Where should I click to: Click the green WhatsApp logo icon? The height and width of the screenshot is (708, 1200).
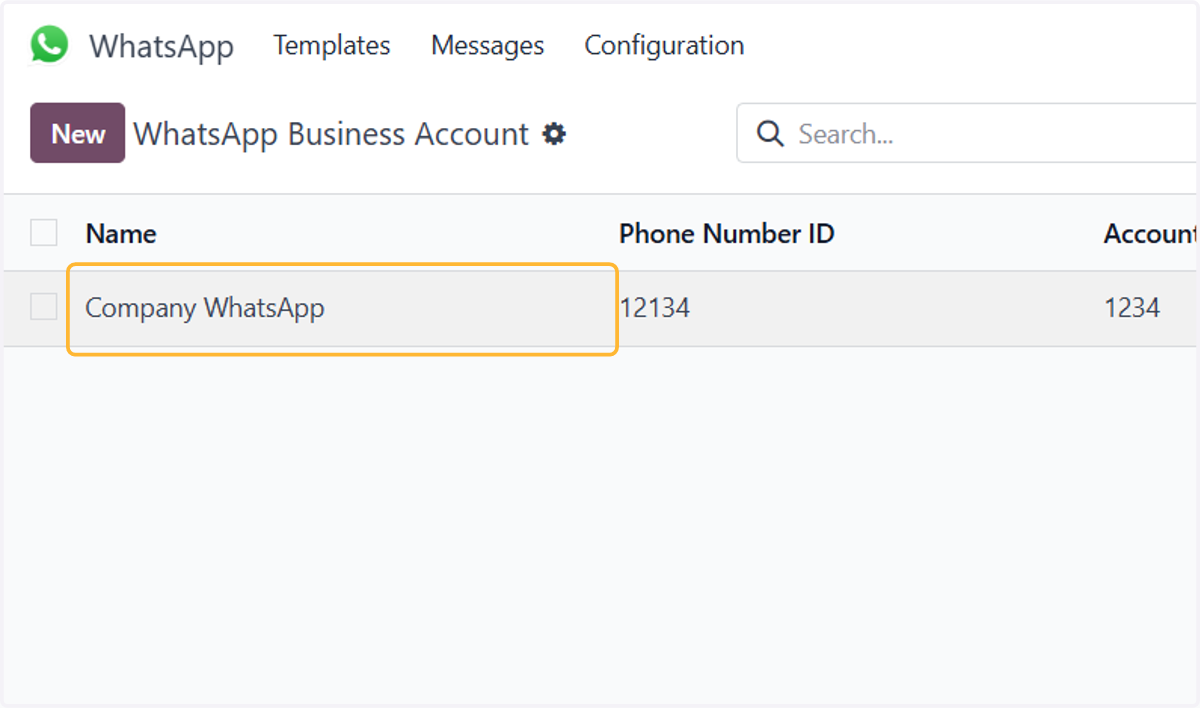pos(49,45)
